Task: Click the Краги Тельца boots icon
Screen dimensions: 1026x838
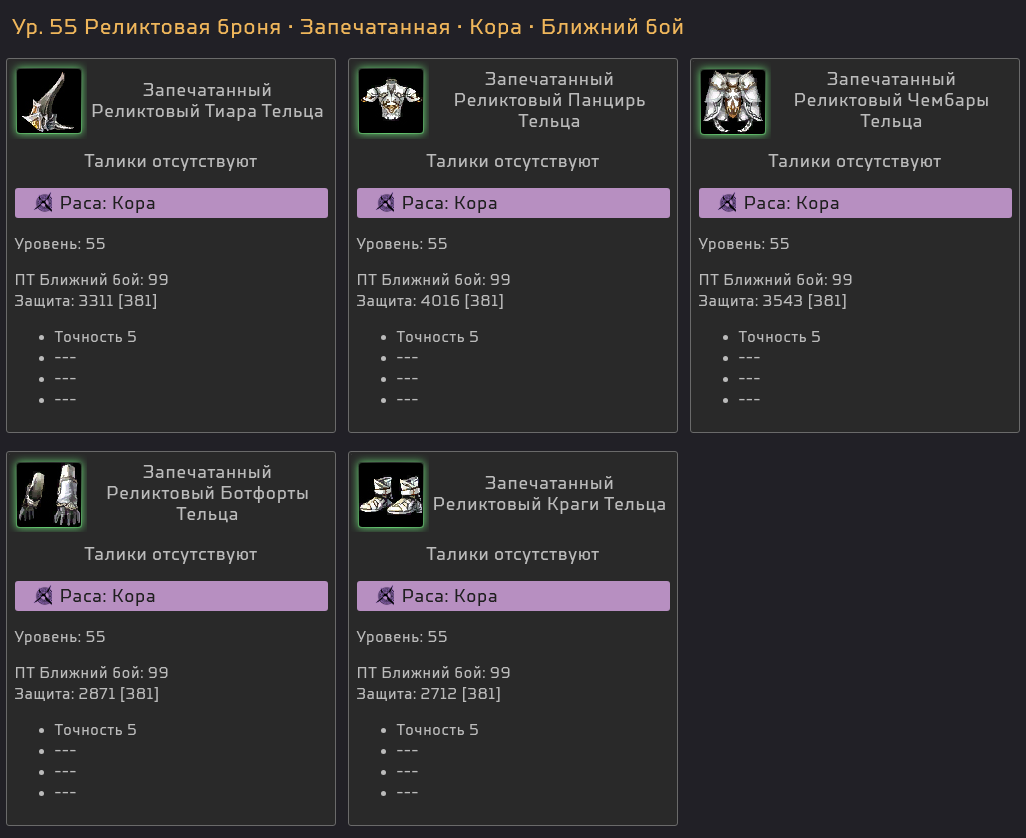Action: pyautogui.click(x=391, y=495)
